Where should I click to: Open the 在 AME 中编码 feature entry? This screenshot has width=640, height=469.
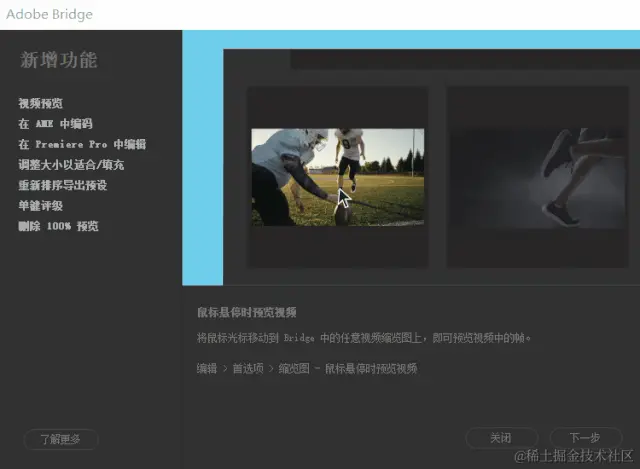click(x=56, y=124)
